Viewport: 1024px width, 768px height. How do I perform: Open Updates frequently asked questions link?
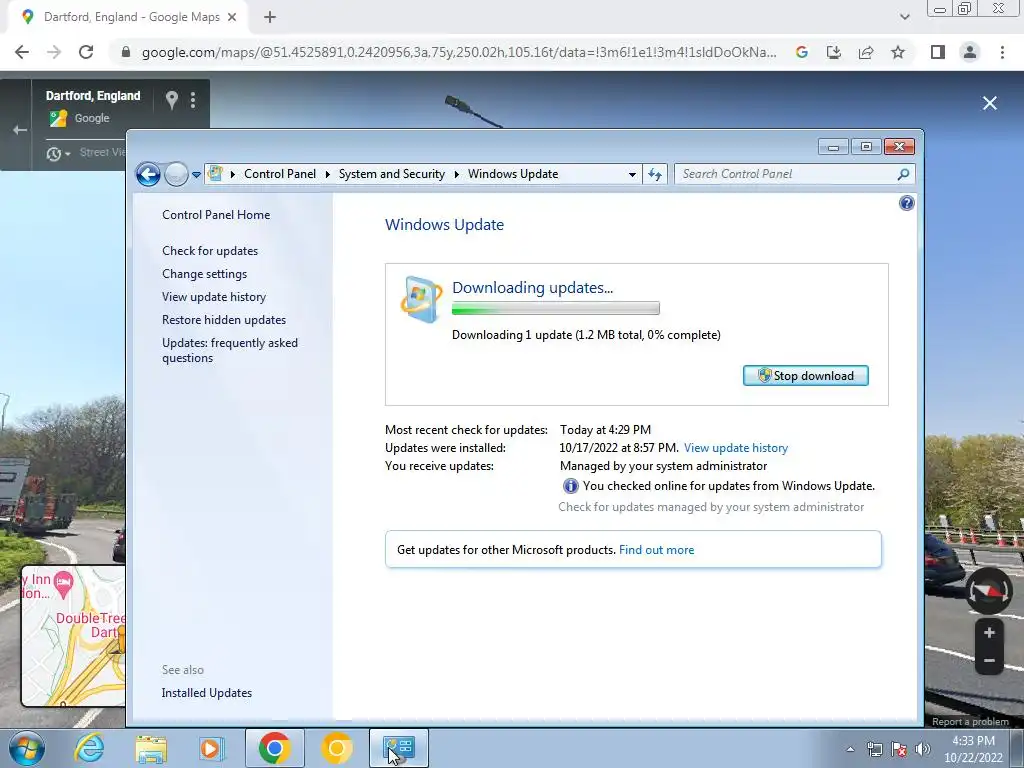click(x=230, y=350)
